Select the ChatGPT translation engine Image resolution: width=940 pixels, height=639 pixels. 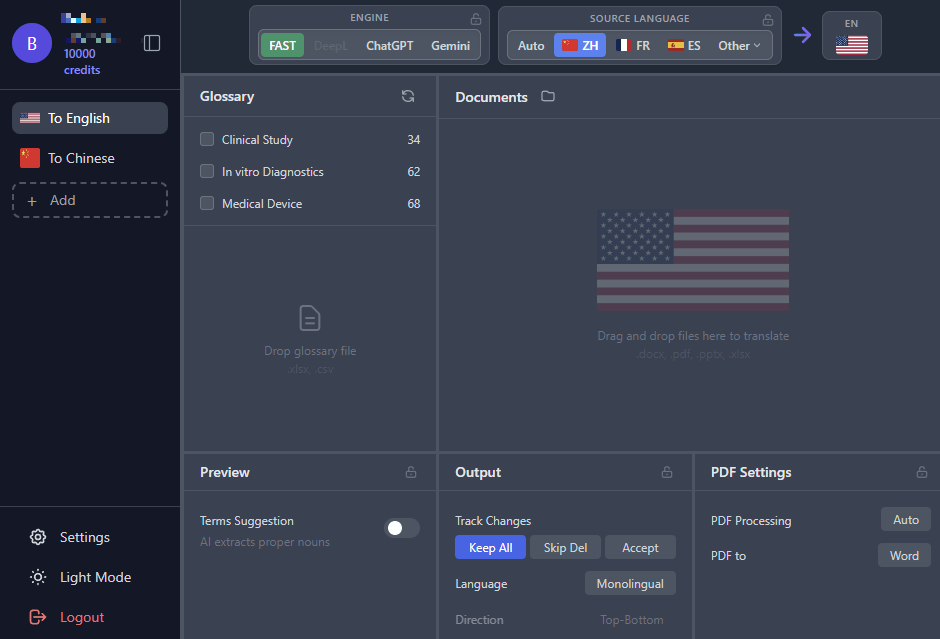390,45
